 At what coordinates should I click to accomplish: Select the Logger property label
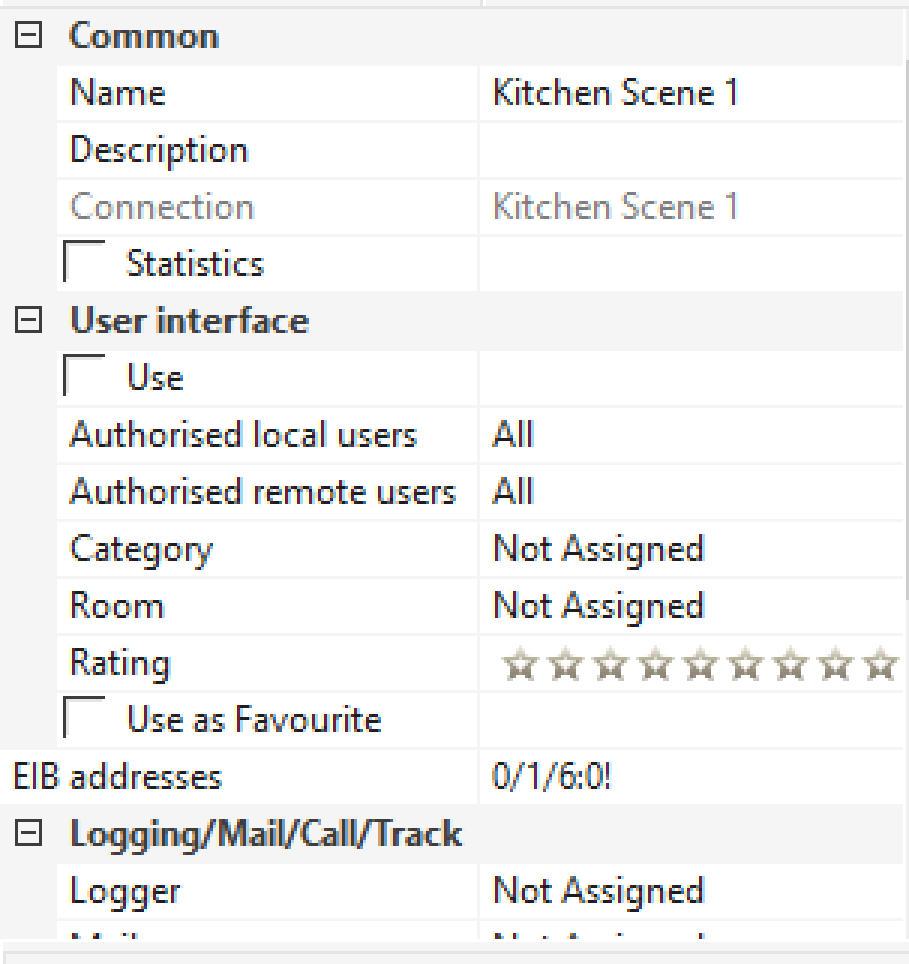pyautogui.click(x=125, y=892)
